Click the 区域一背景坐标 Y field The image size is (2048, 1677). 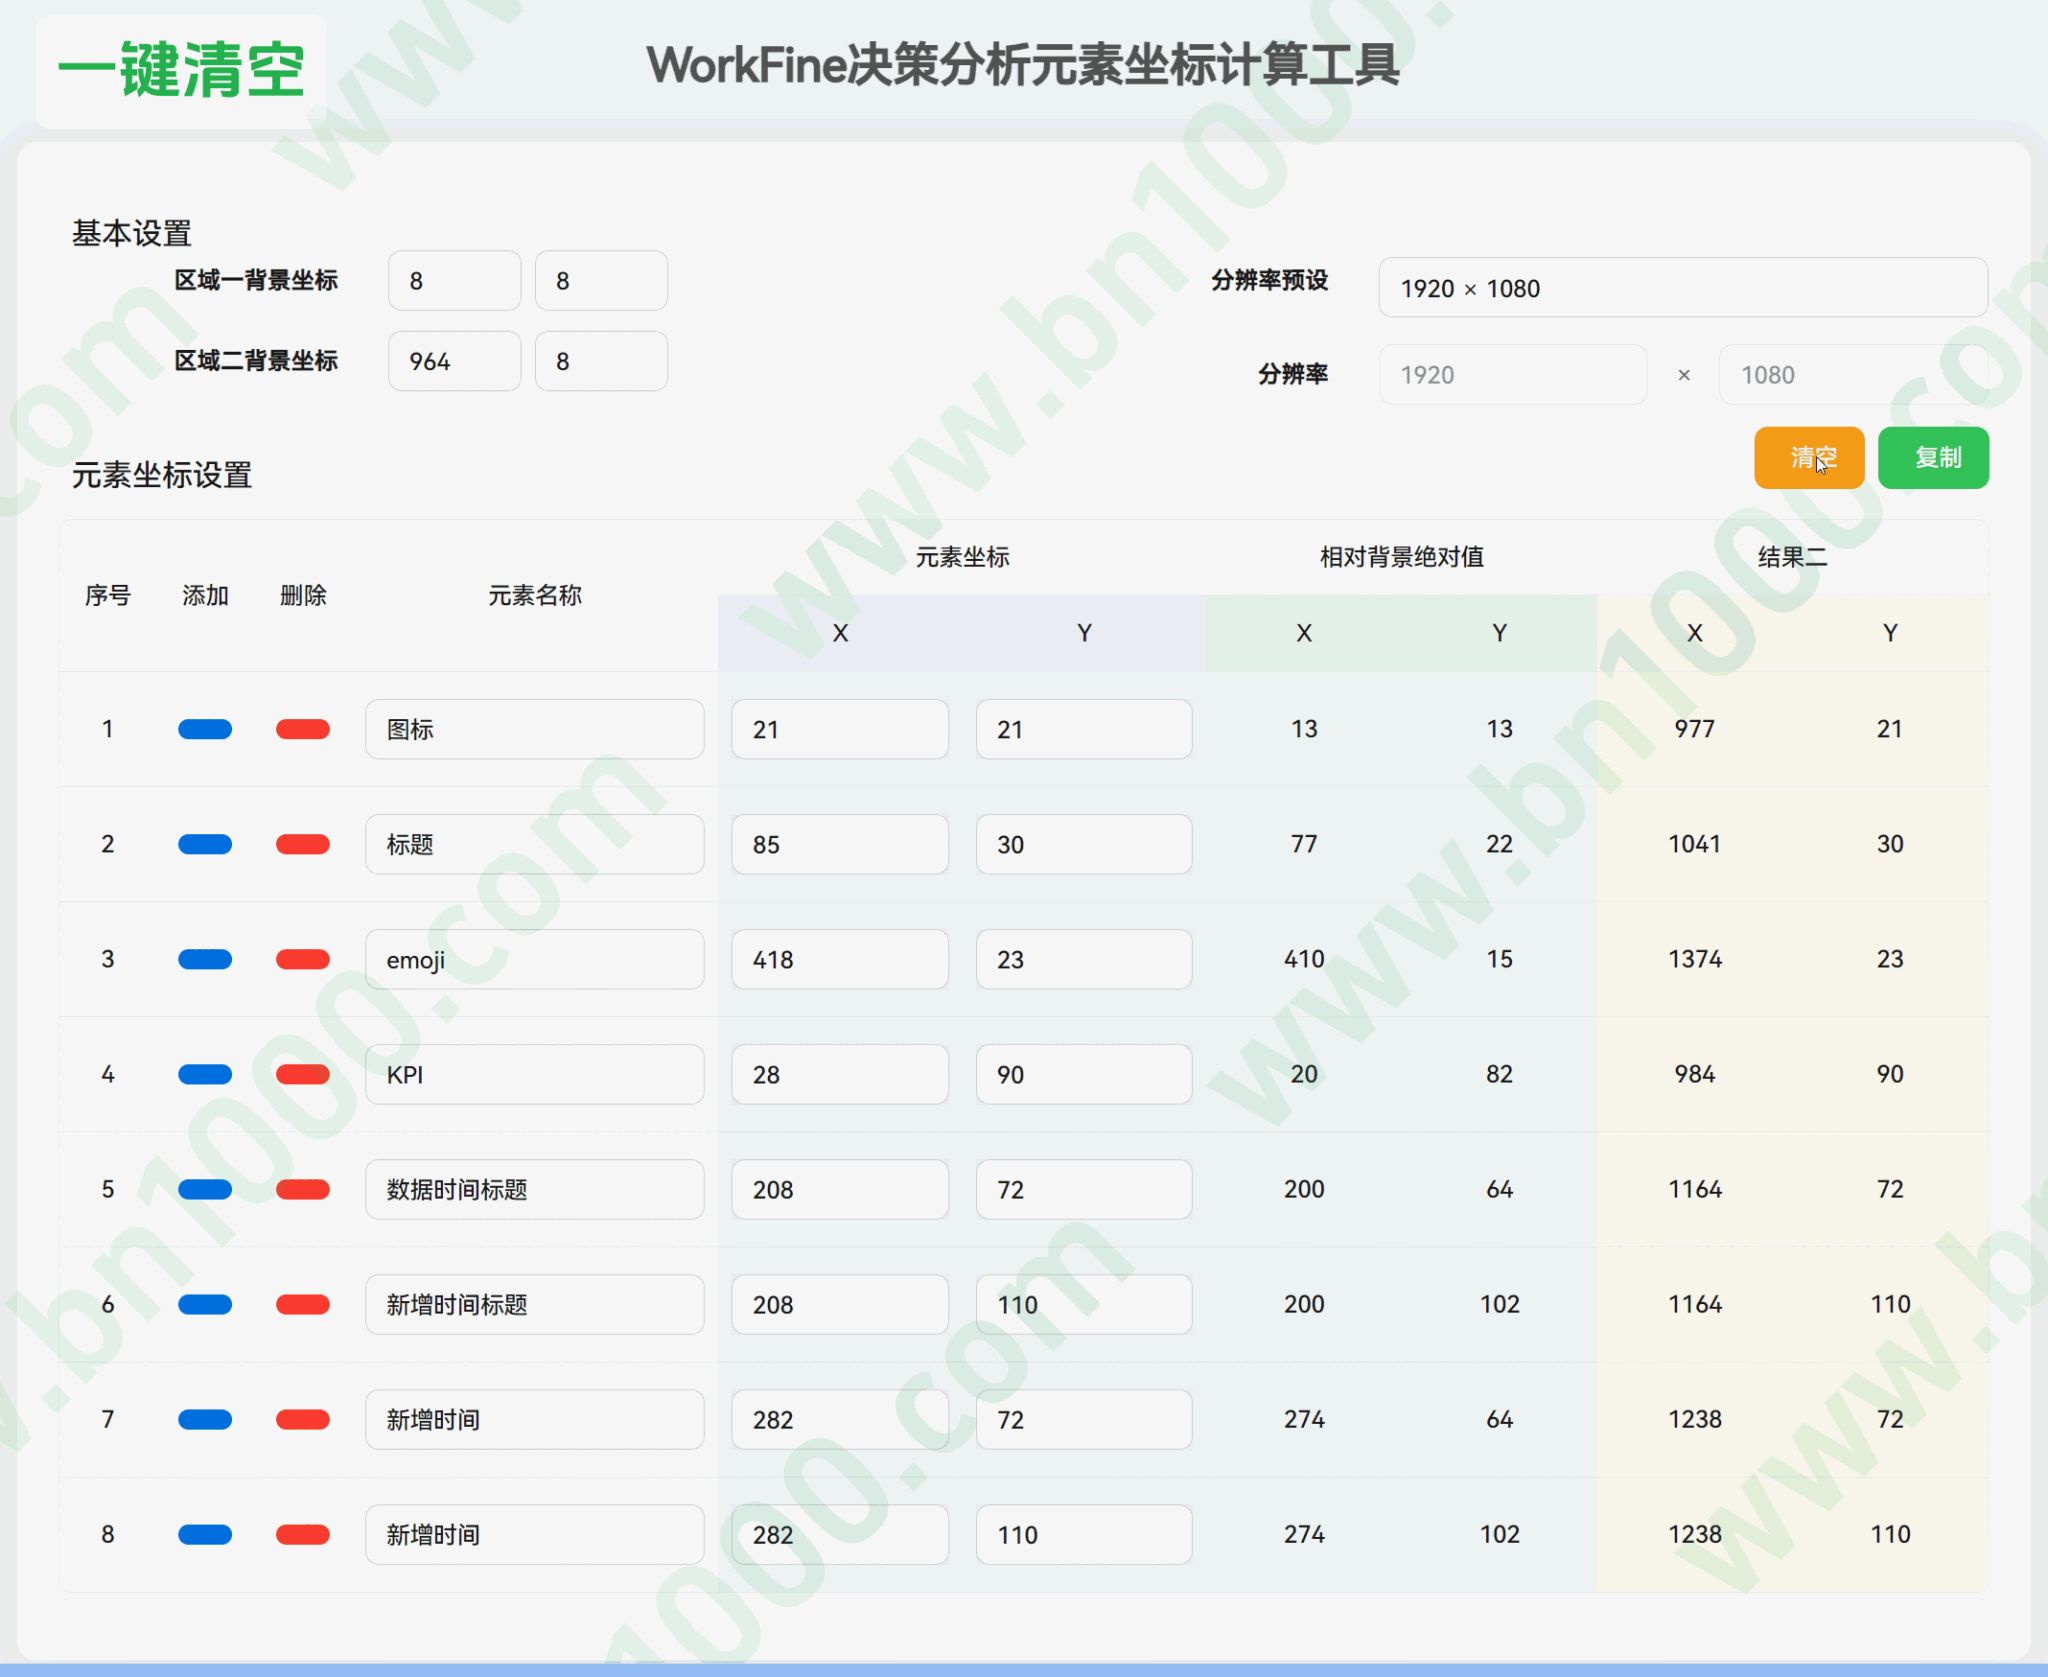[601, 281]
